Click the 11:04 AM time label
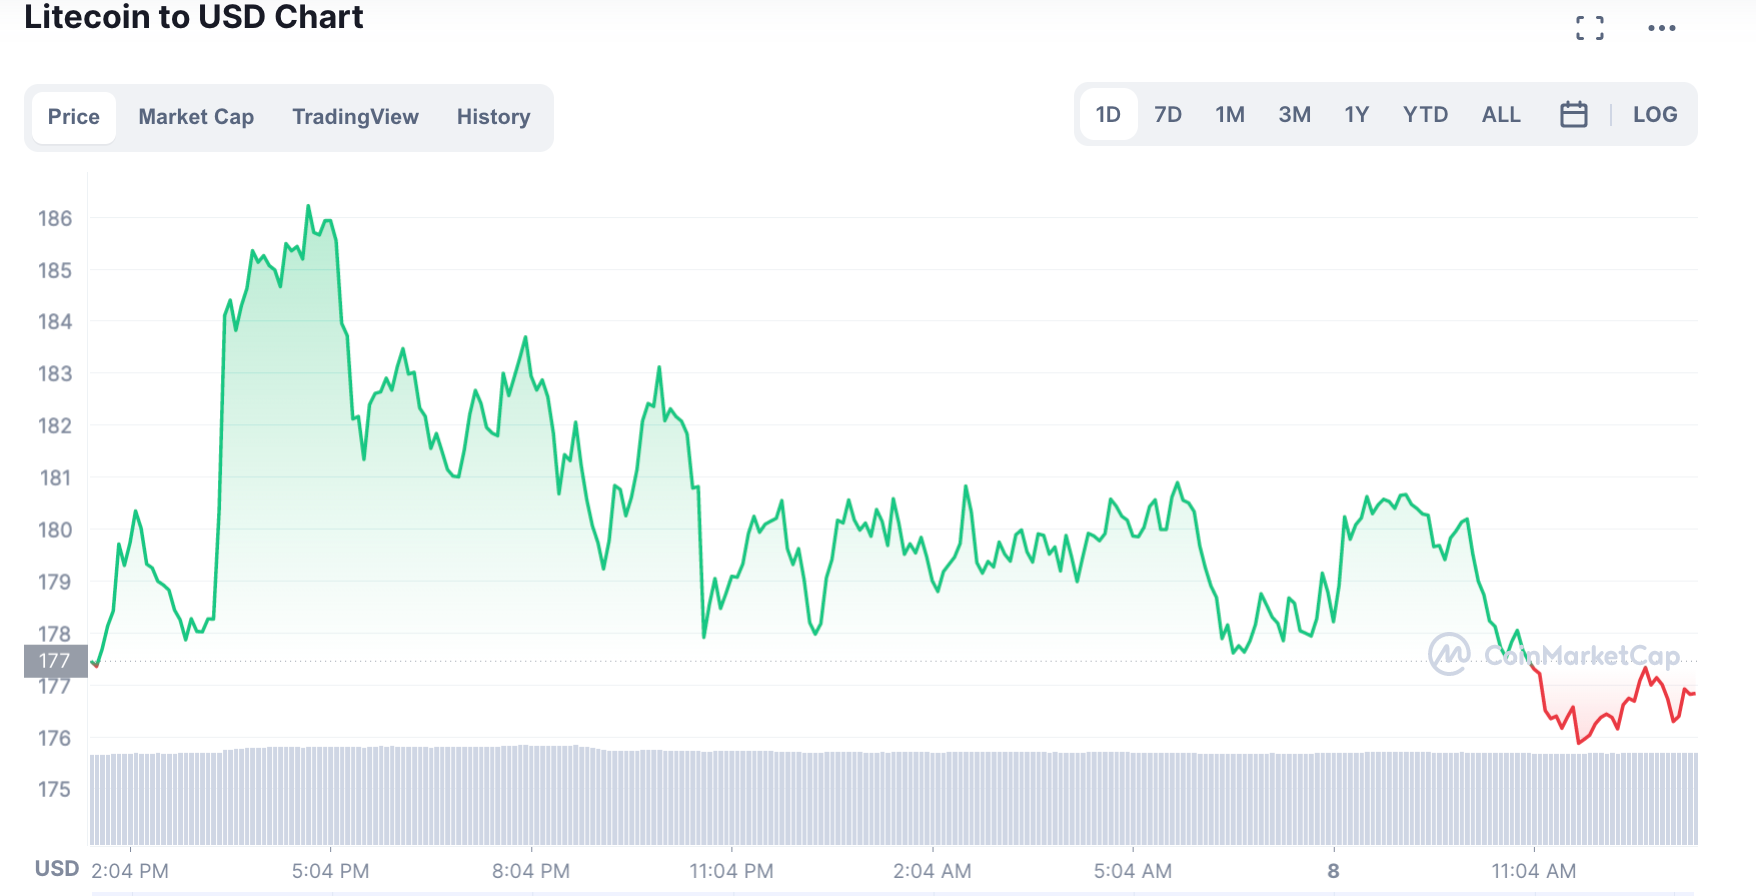The width and height of the screenshot is (1756, 896). 1534,871
